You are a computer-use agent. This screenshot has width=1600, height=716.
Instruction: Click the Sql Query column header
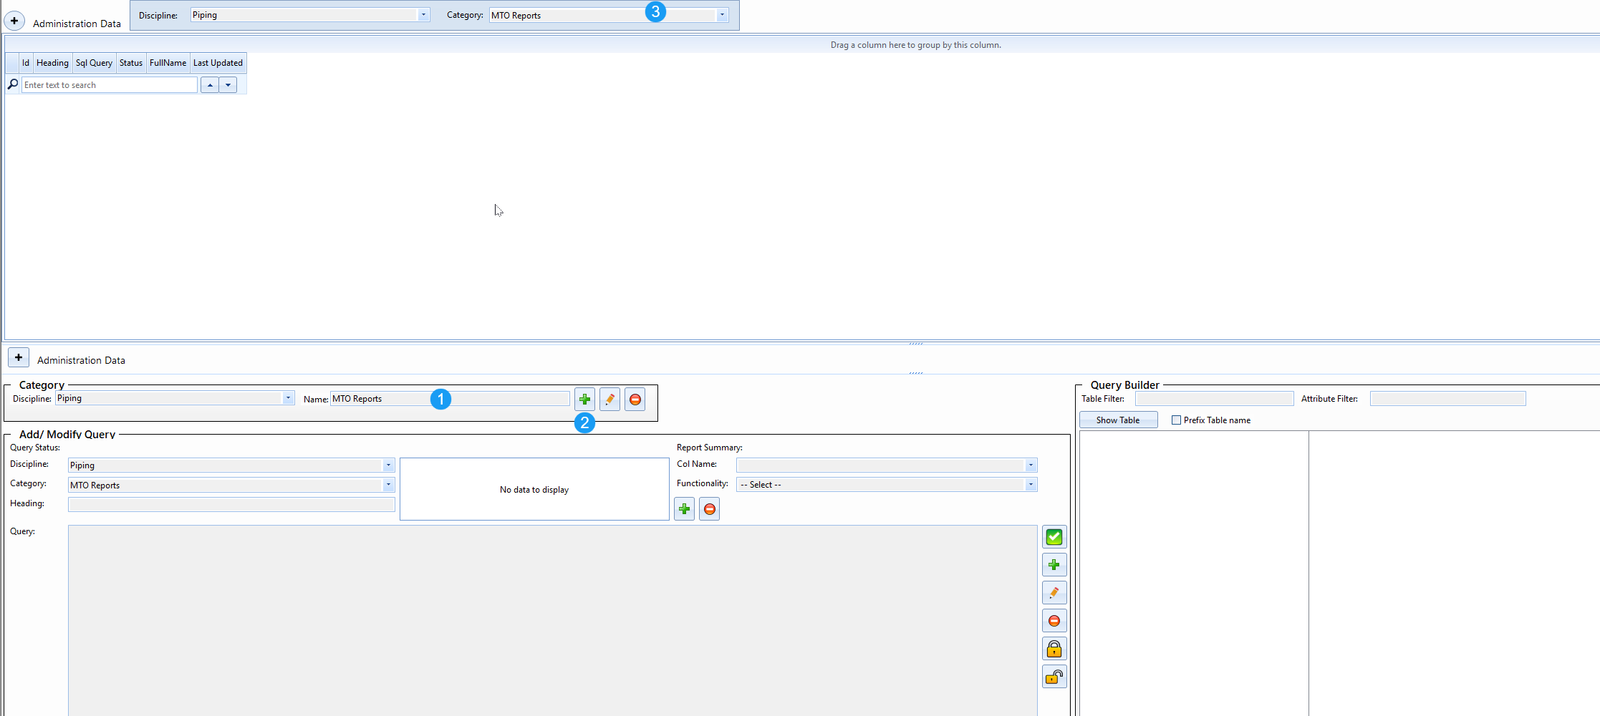pyautogui.click(x=94, y=63)
